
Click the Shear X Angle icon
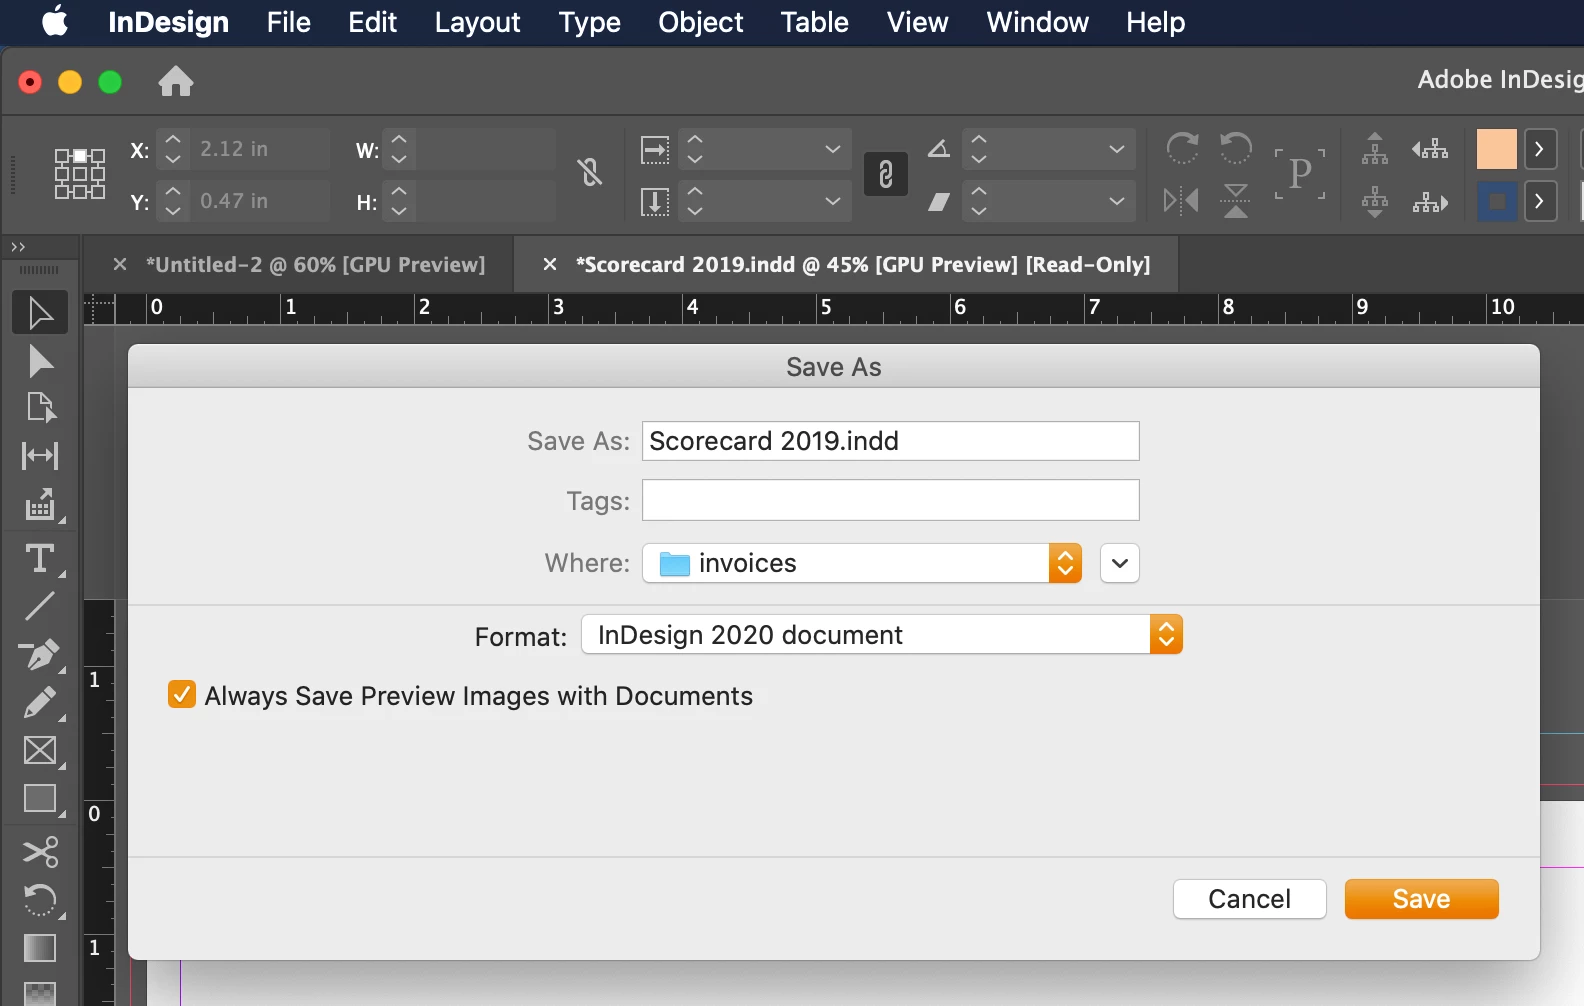click(x=938, y=202)
